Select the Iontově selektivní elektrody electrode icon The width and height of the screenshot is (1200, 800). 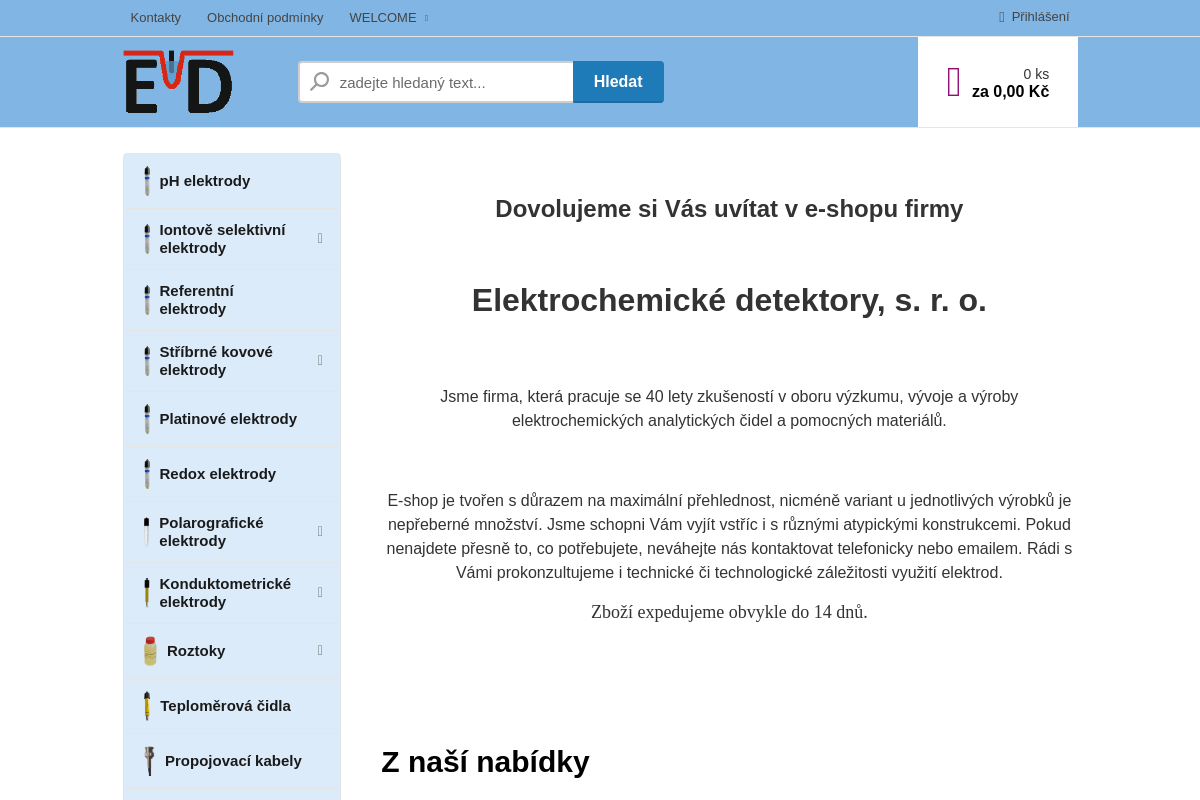pos(147,238)
